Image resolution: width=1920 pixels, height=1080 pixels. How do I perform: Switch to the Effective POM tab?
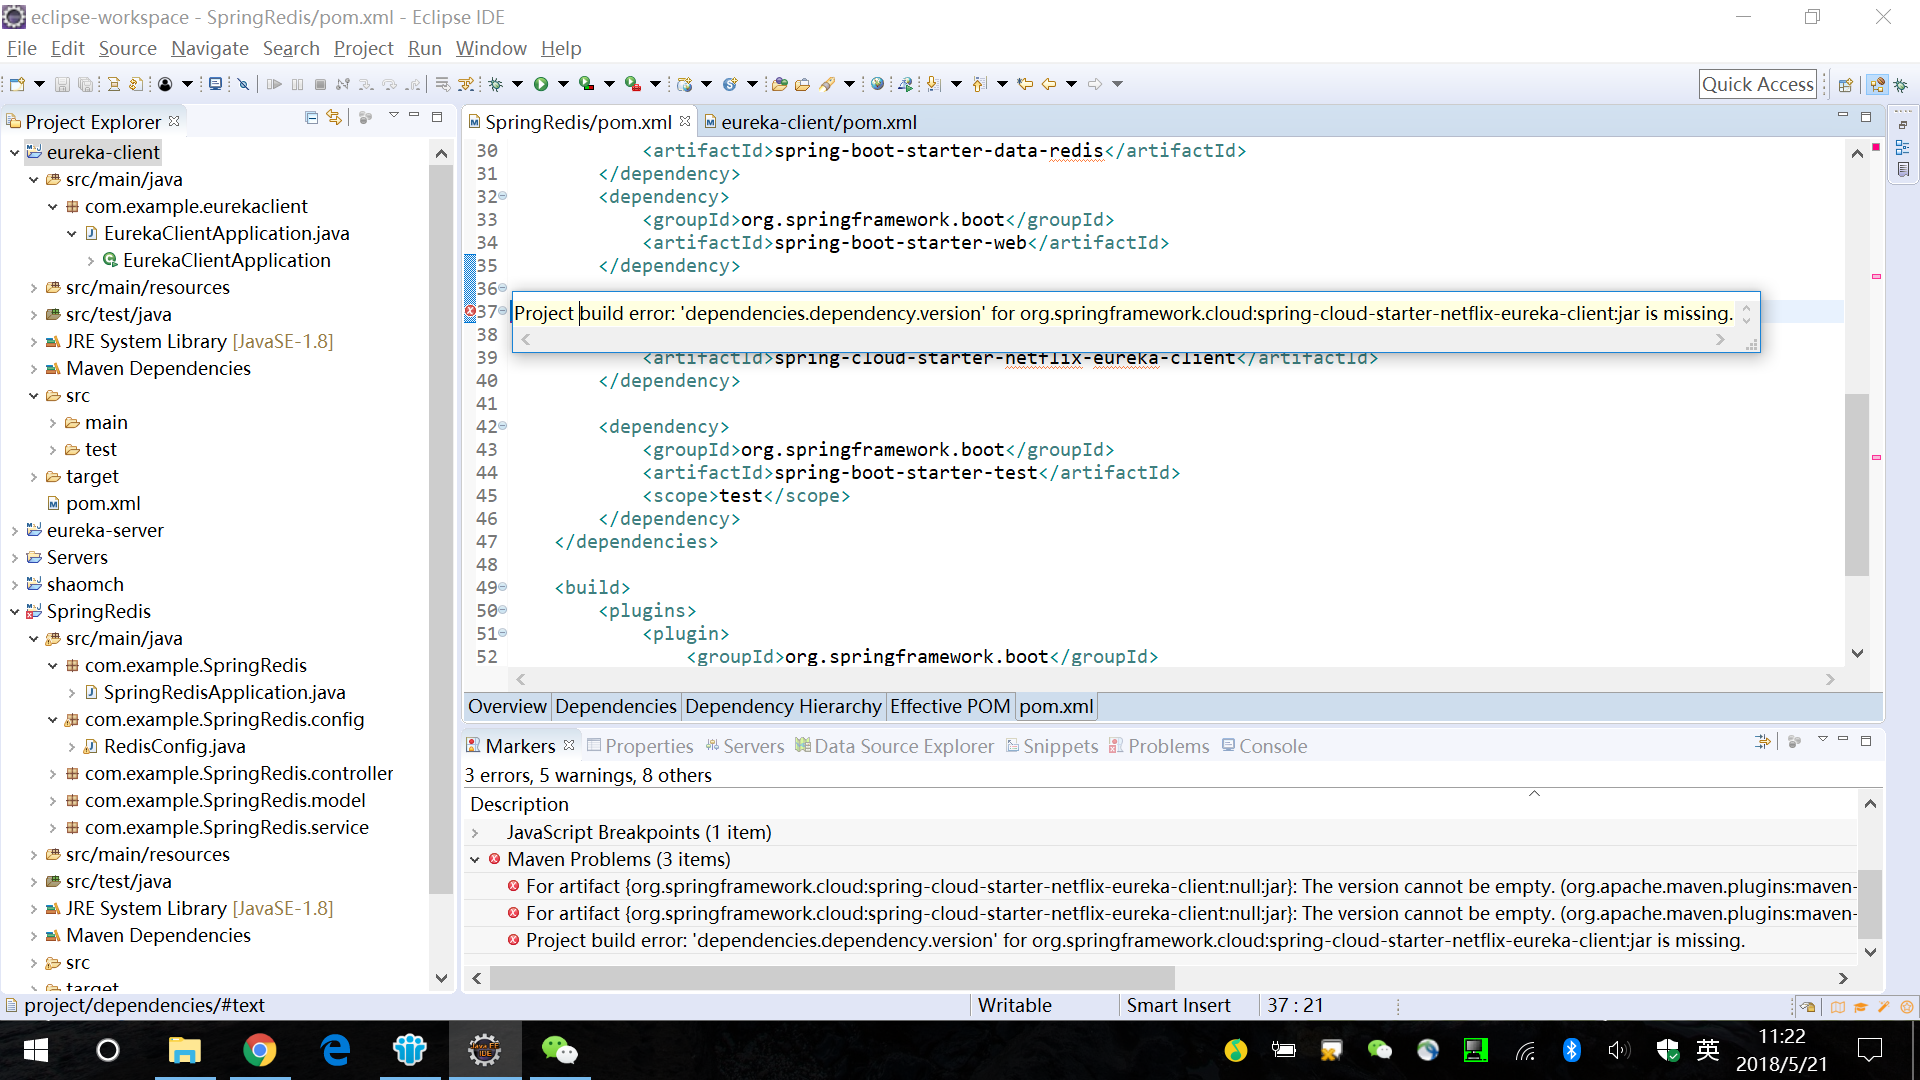[950, 706]
